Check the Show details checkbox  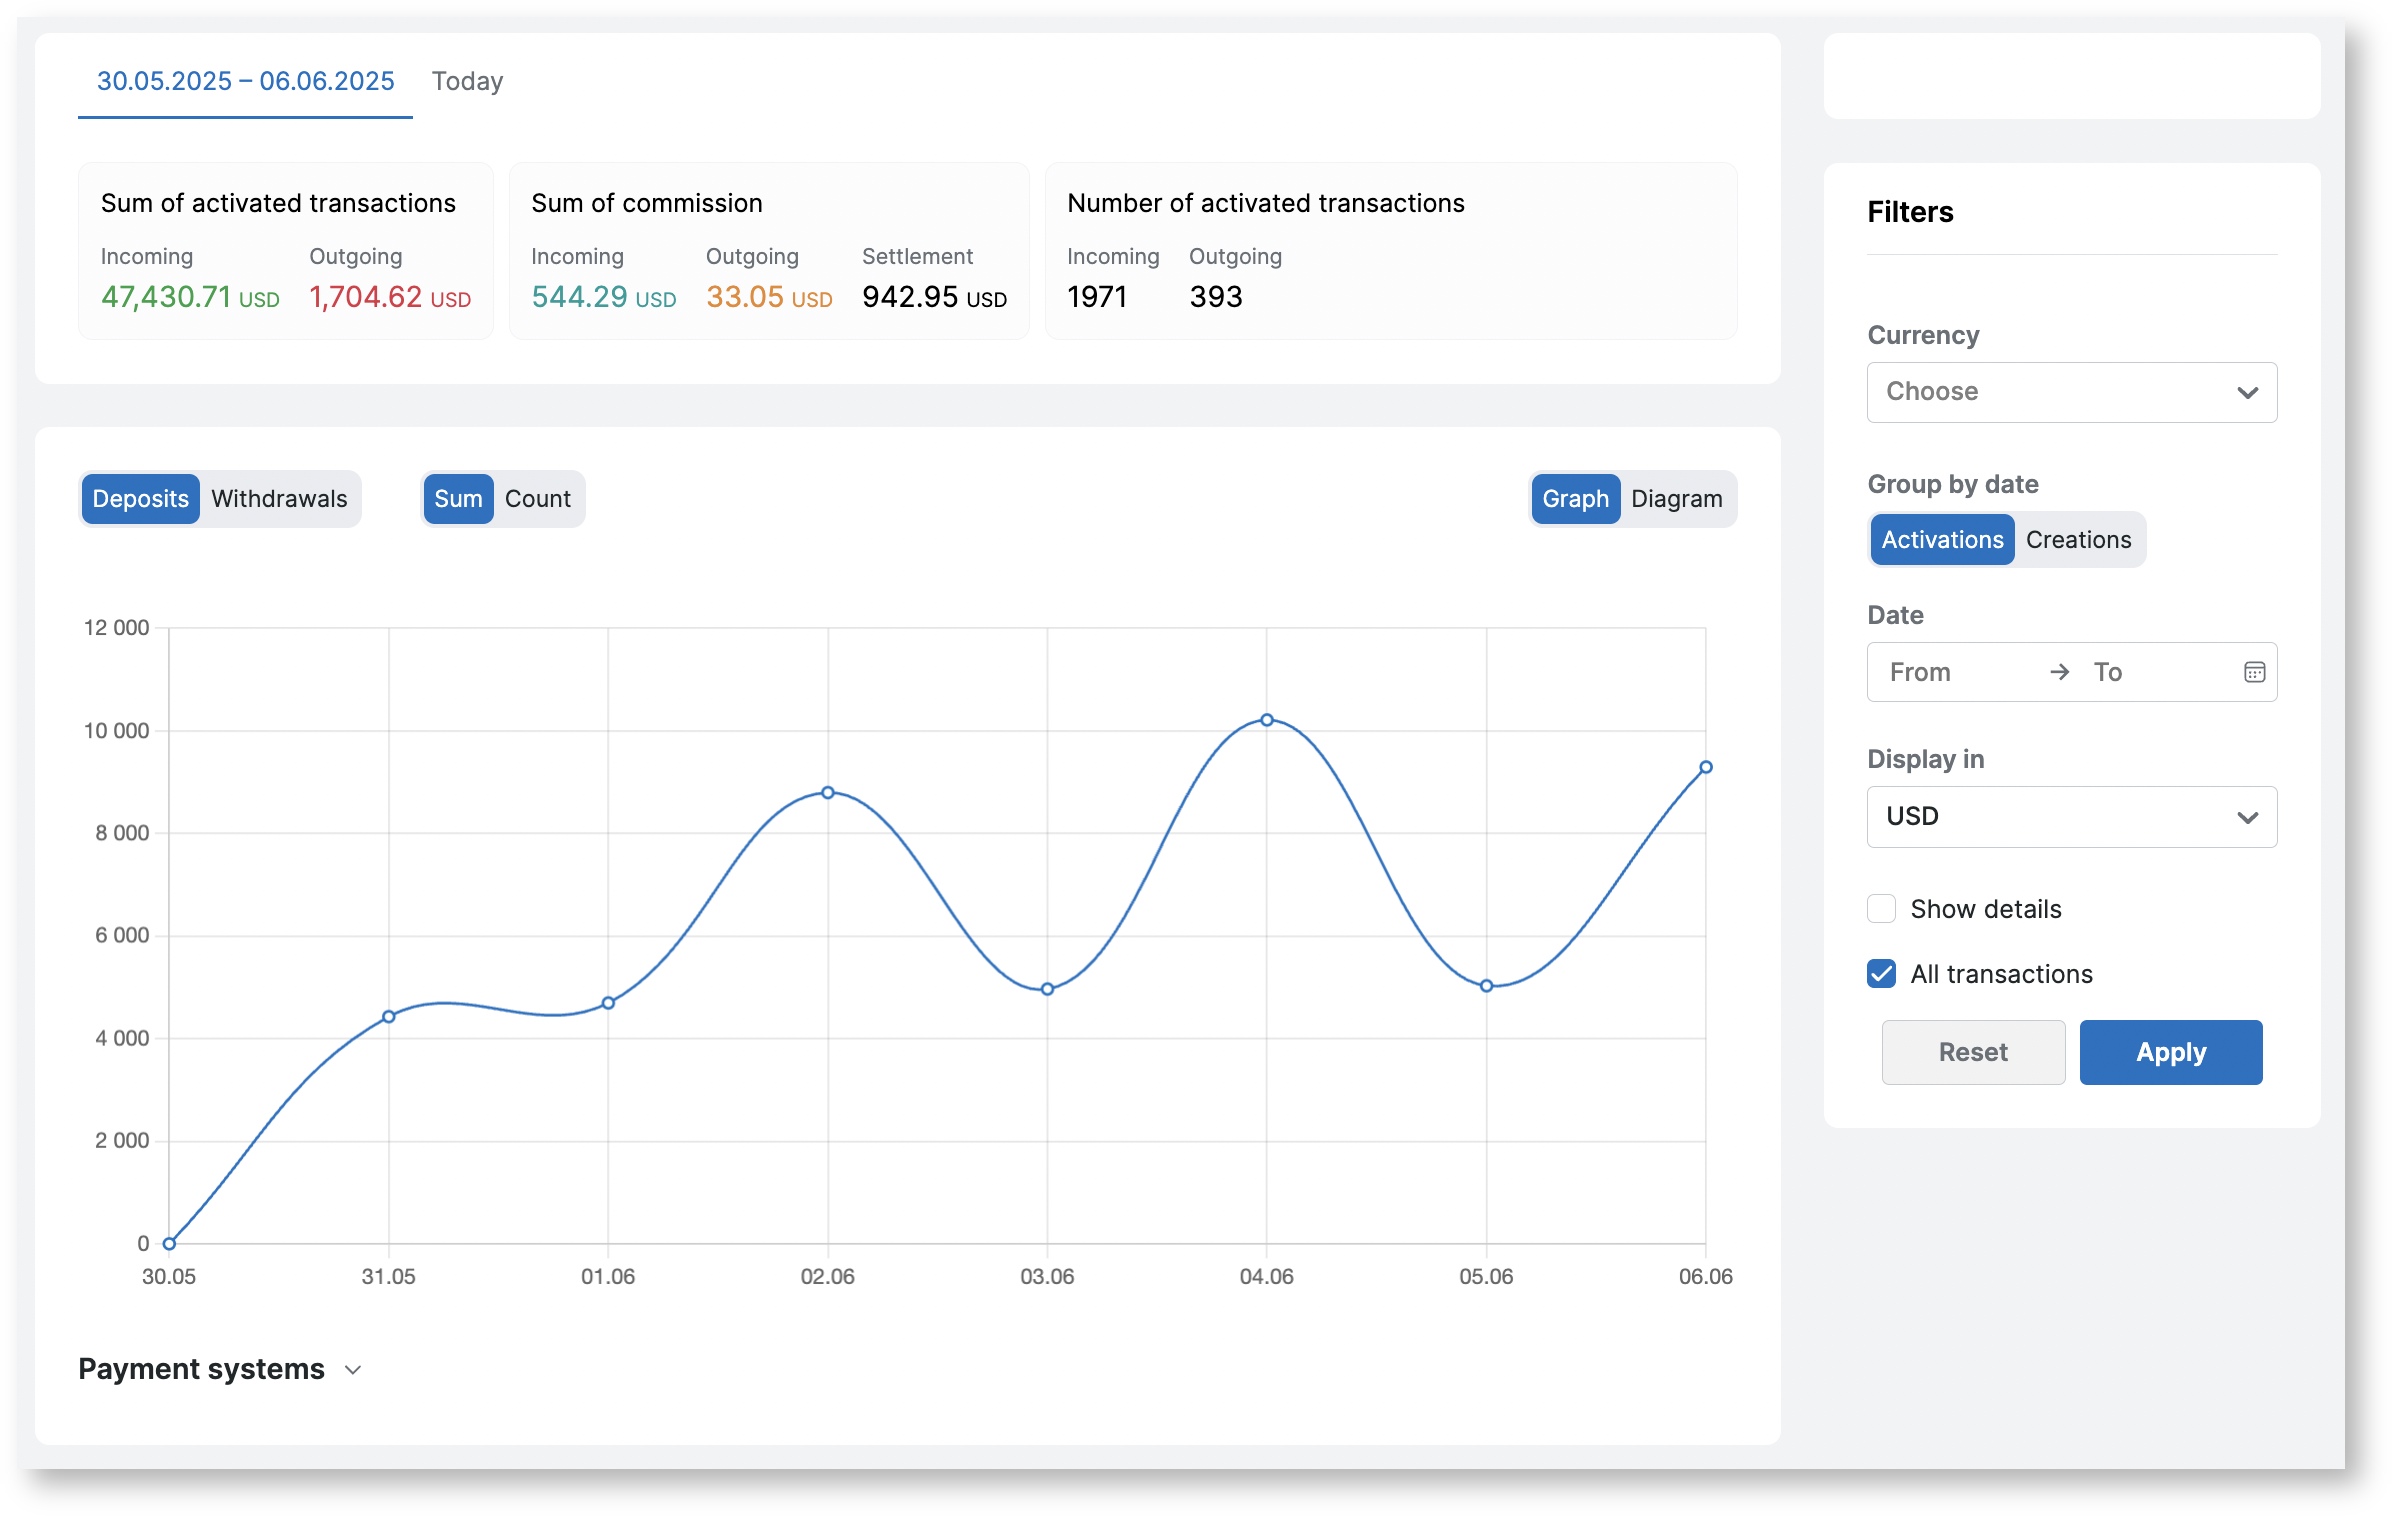pos(1881,909)
